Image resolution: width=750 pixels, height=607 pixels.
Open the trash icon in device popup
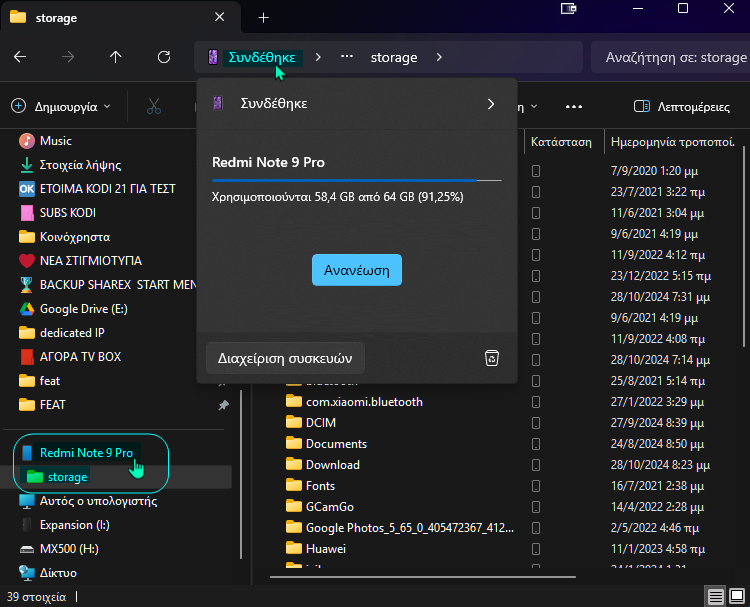coord(492,358)
